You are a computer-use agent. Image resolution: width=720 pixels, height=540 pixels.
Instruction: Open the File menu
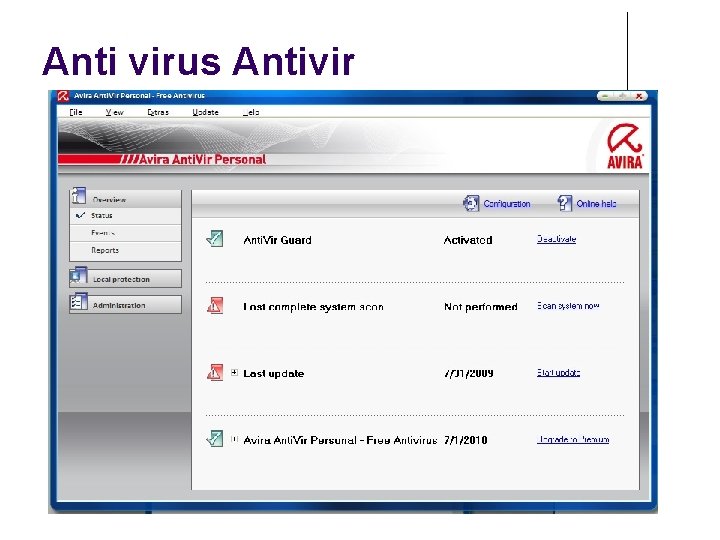(x=76, y=112)
